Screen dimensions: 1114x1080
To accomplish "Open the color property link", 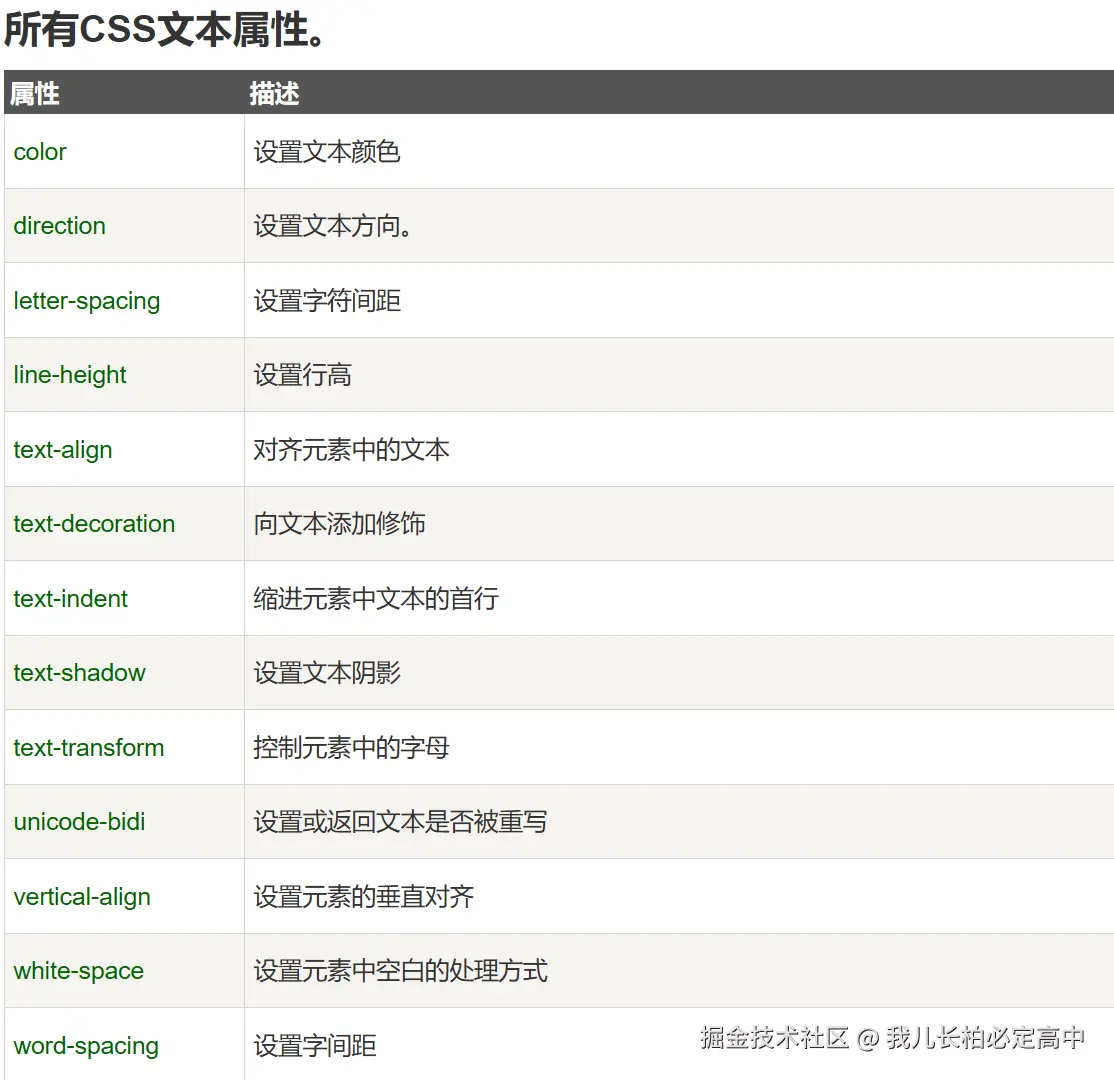I will pos(40,152).
